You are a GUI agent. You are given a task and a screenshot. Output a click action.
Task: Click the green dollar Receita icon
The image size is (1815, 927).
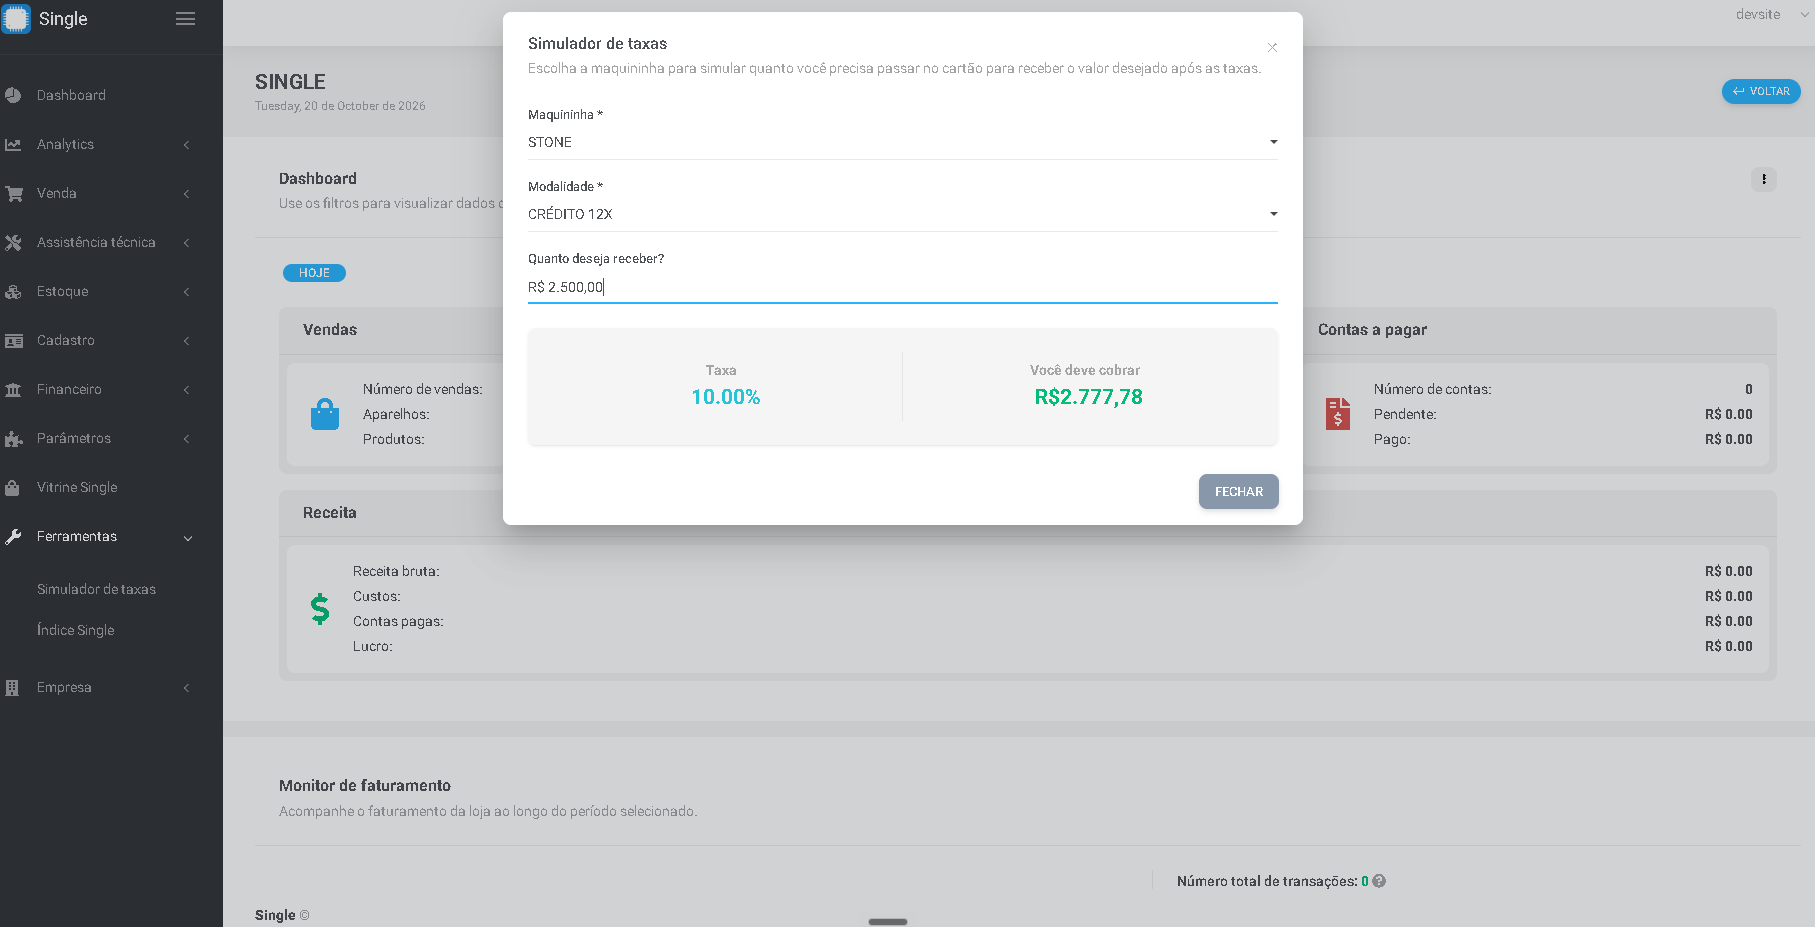click(x=320, y=608)
